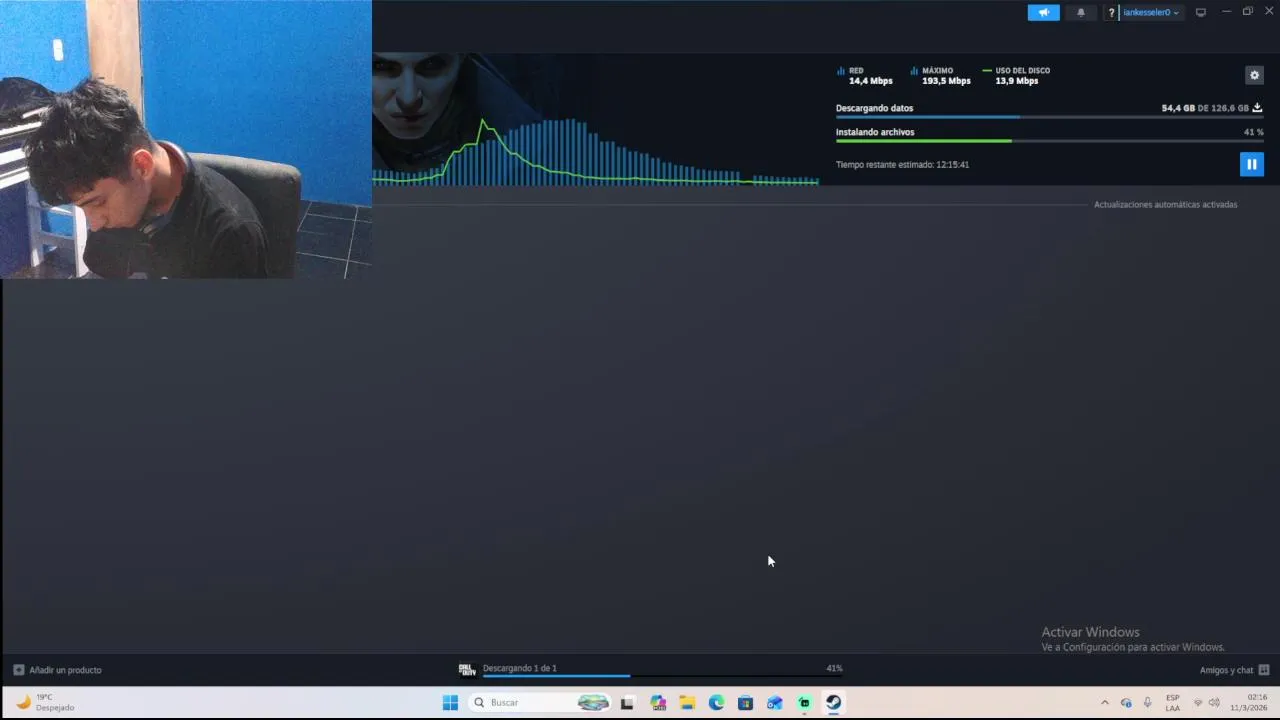Click 'Añadir un producto' button

(57, 670)
